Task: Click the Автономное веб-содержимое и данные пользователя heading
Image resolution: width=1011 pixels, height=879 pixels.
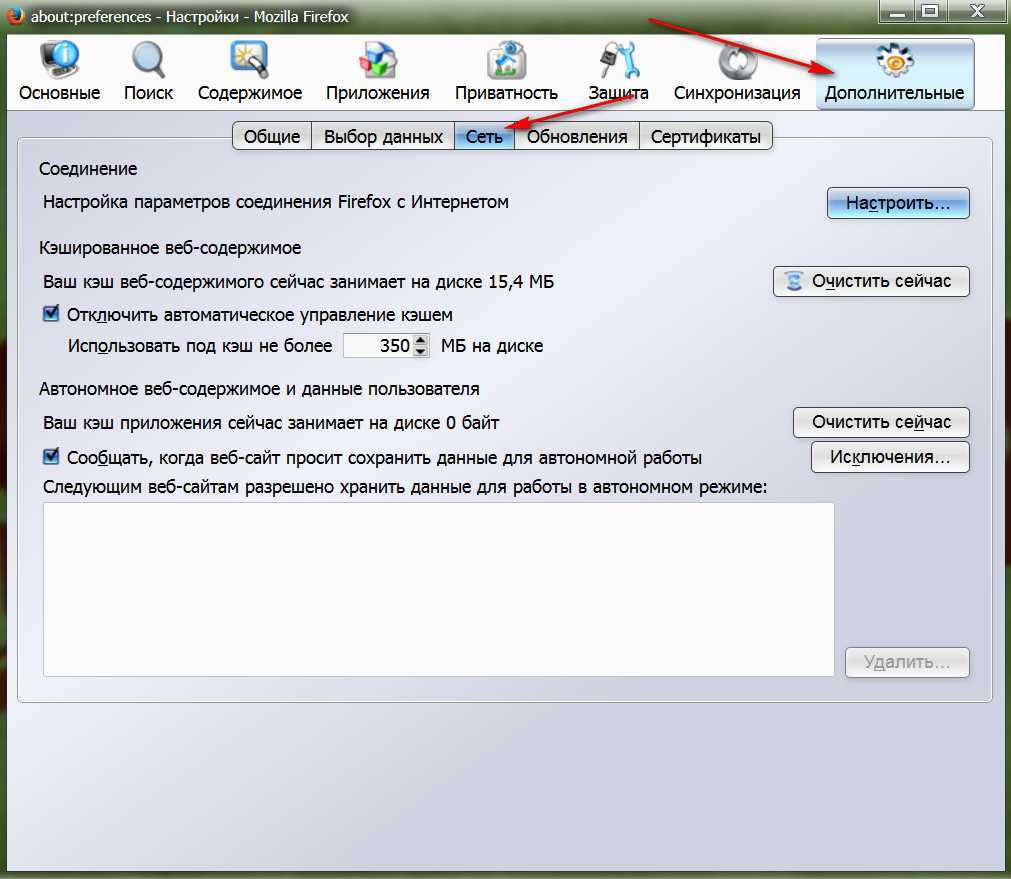Action: 259,389
